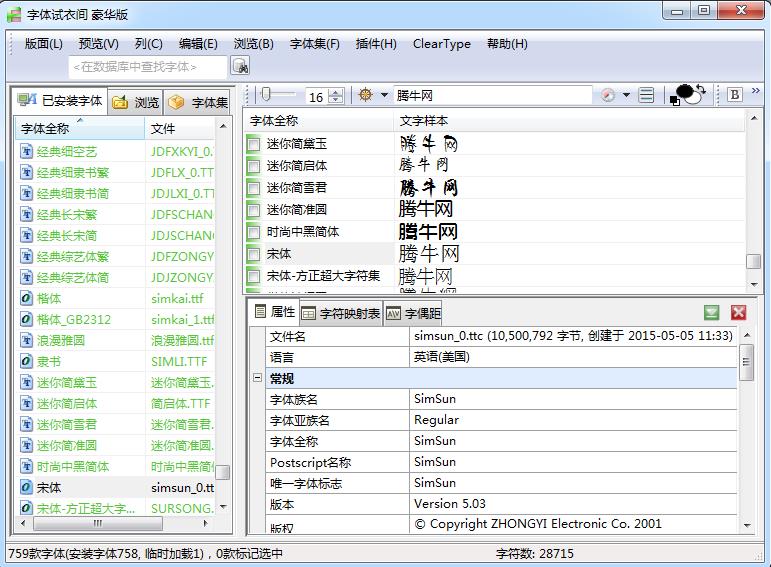Swap foreground and background sample colors
The width and height of the screenshot is (771, 567).
[699, 91]
